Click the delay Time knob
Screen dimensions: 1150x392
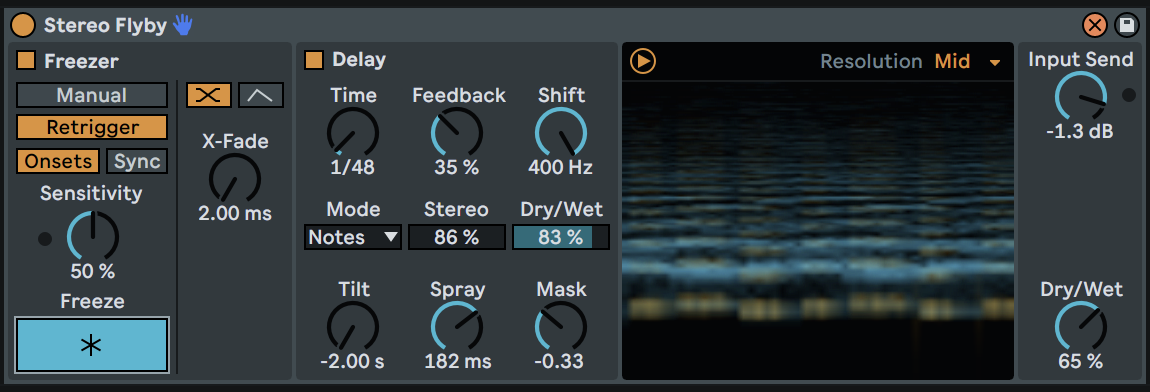point(353,133)
